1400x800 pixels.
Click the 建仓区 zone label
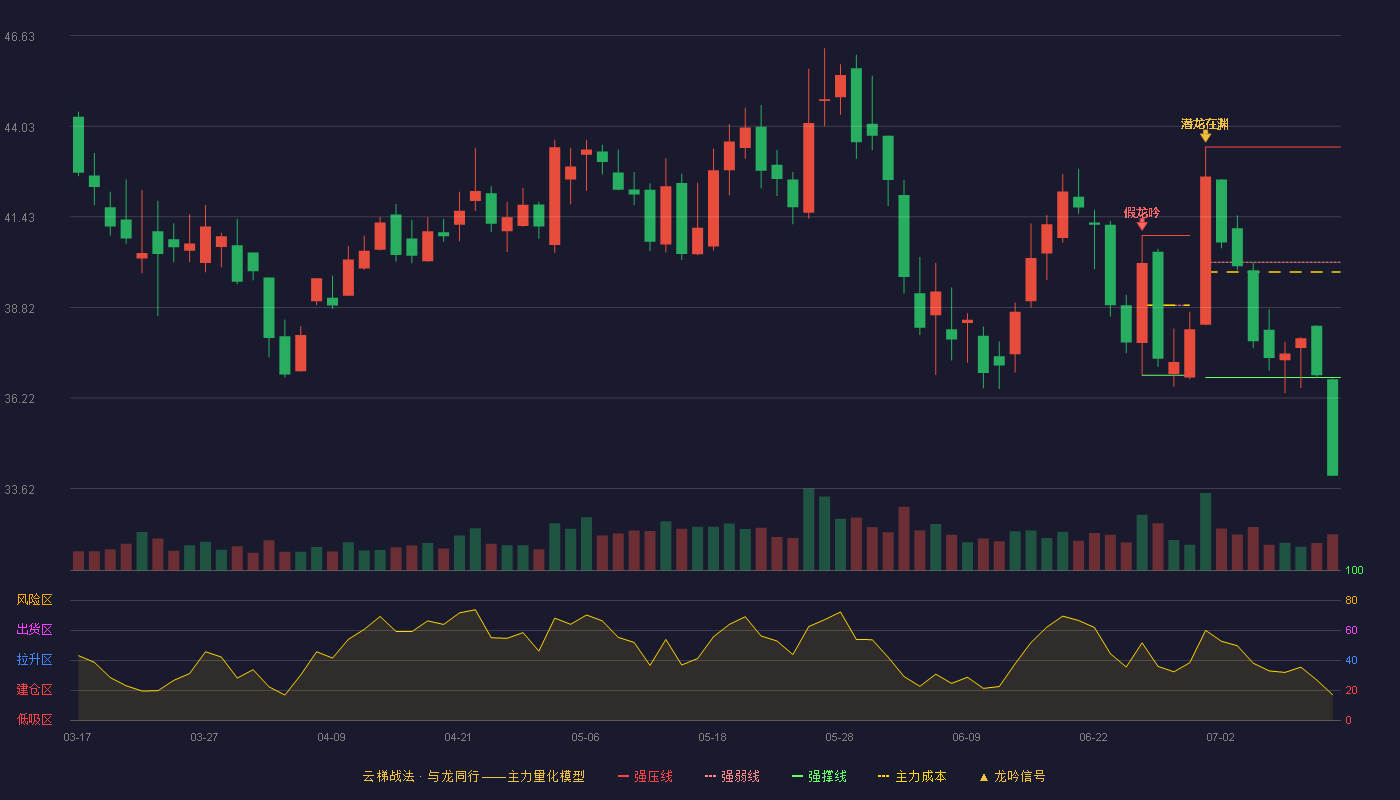click(x=34, y=690)
